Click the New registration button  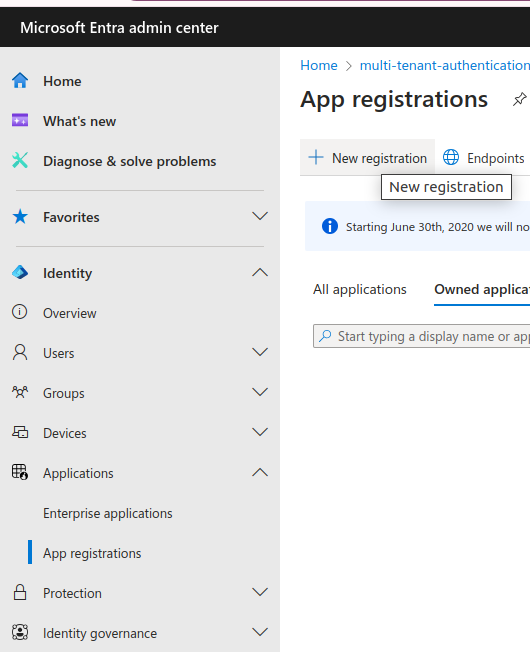point(367,158)
